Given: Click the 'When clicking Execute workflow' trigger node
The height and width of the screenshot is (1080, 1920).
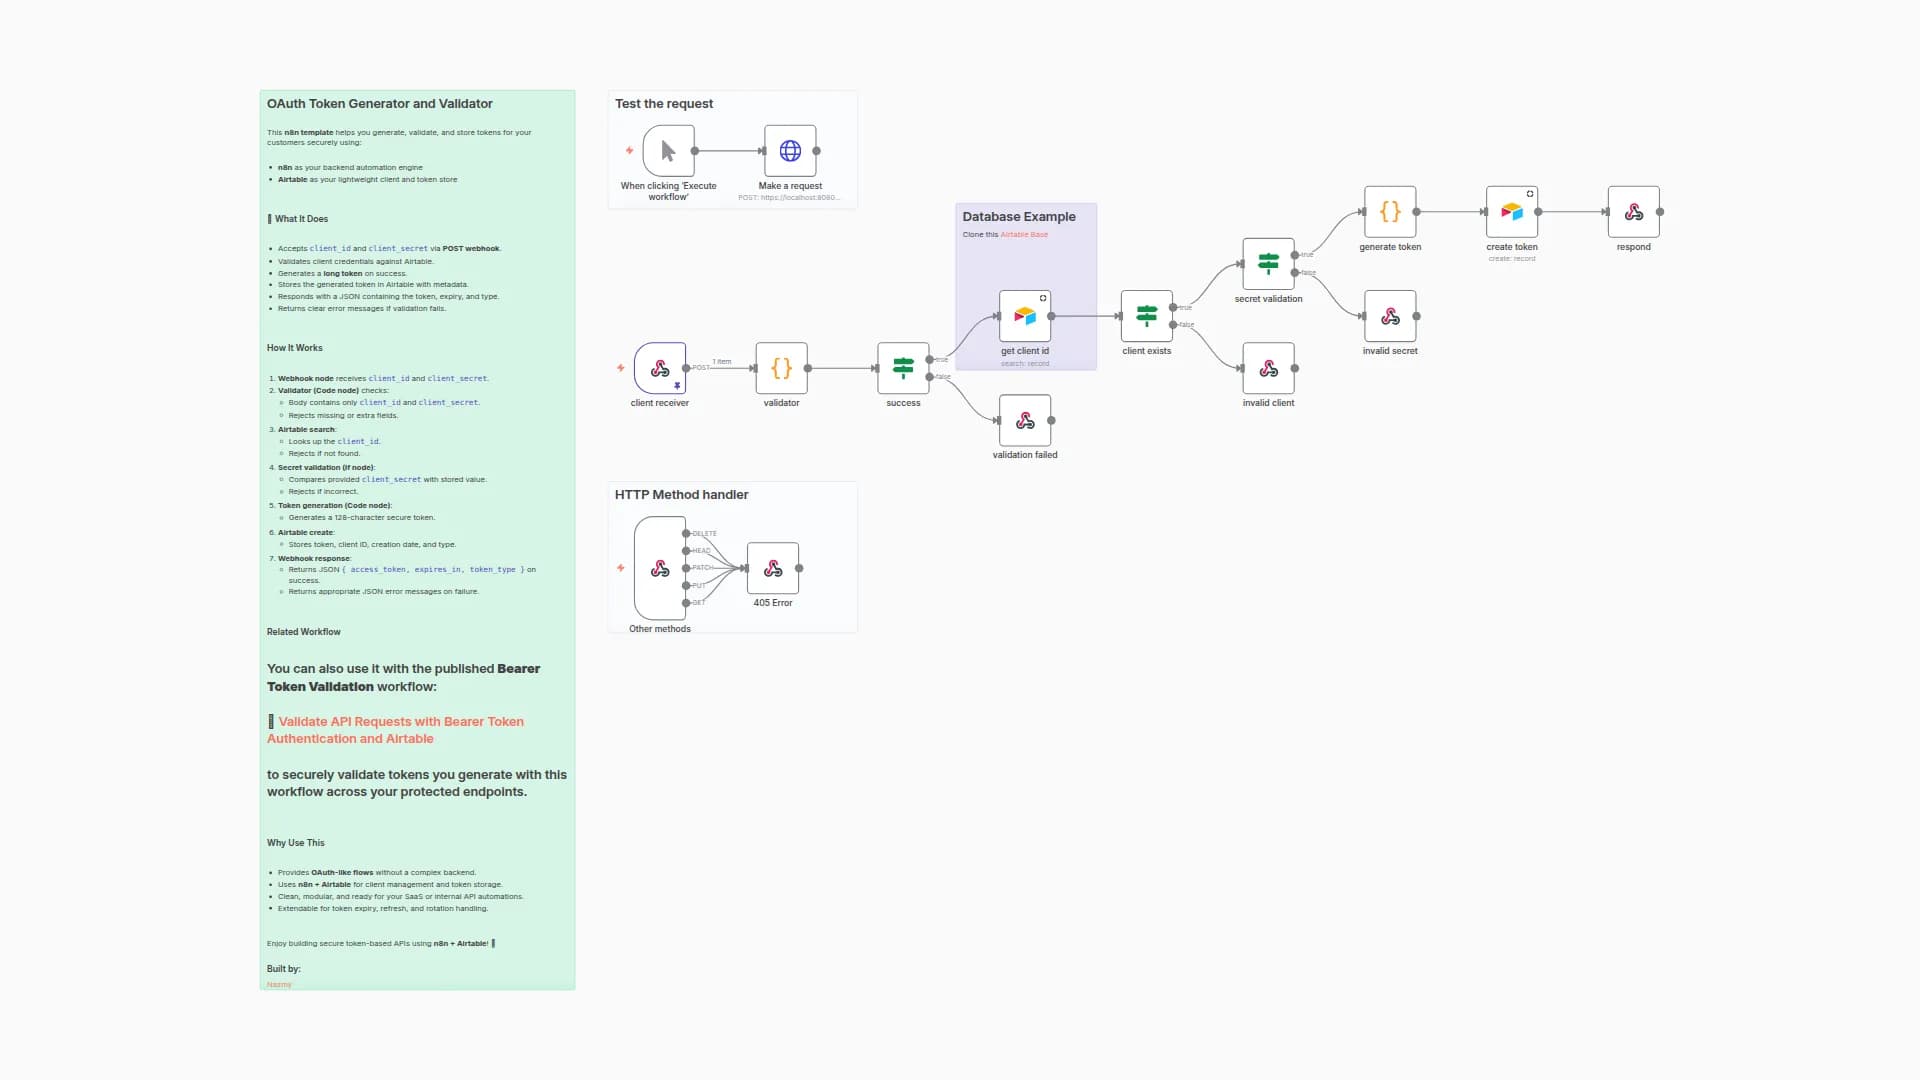Looking at the screenshot, I should coord(668,152).
